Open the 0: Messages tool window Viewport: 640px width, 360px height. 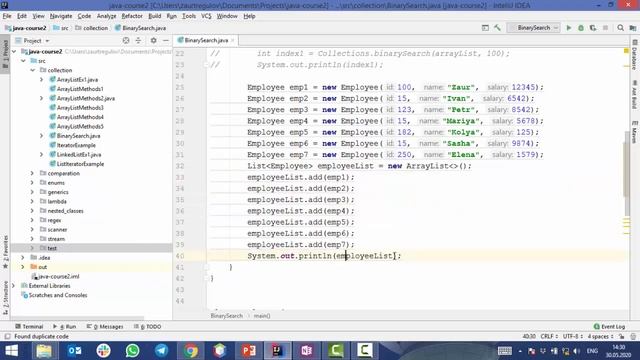pos(105,327)
